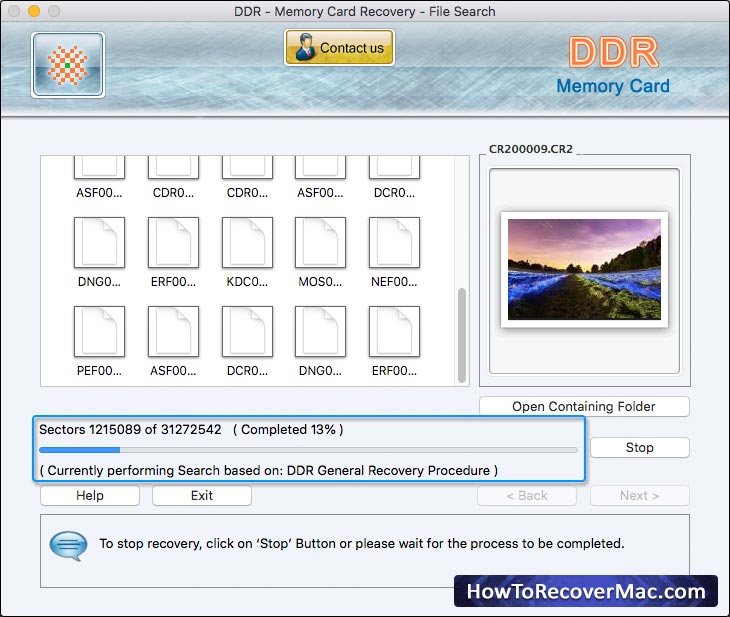The width and height of the screenshot is (730, 617).
Task: Open the Help button
Action: (x=90, y=495)
